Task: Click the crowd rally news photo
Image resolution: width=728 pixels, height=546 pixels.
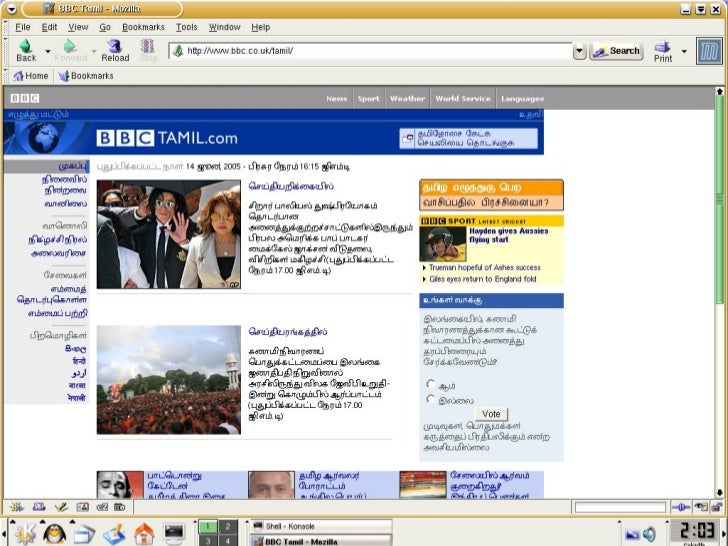Action: pyautogui.click(x=169, y=380)
